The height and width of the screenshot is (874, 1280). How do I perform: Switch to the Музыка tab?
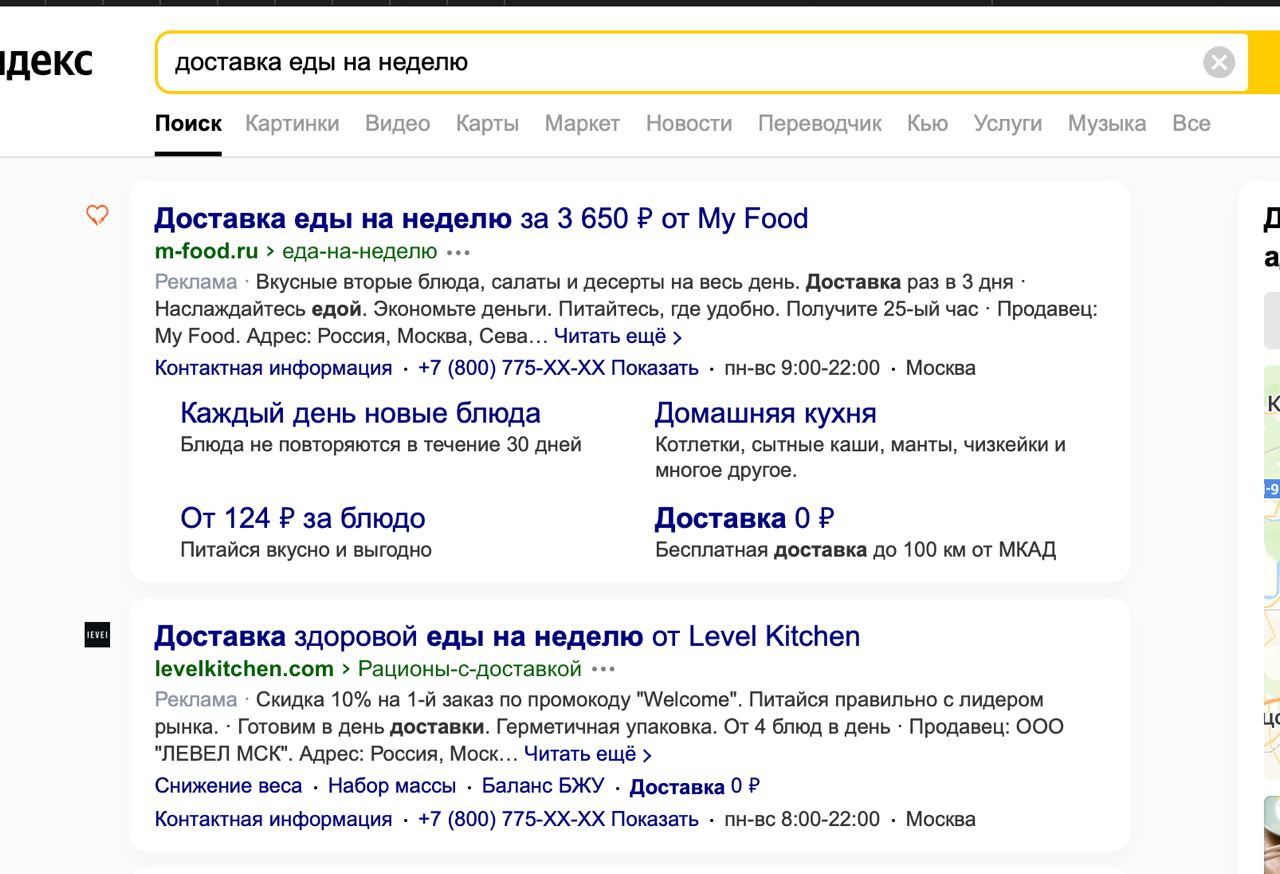[1107, 124]
